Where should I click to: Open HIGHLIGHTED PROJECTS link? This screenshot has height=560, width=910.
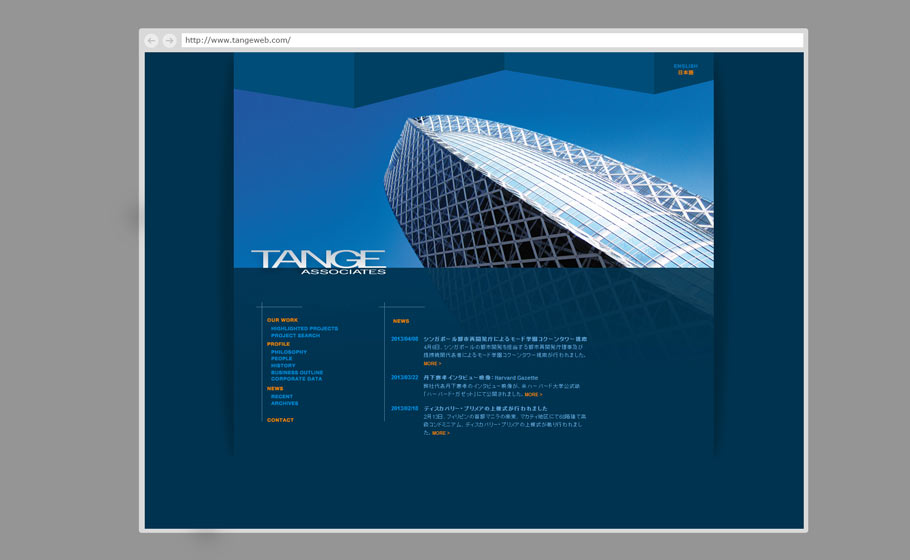tap(304, 328)
